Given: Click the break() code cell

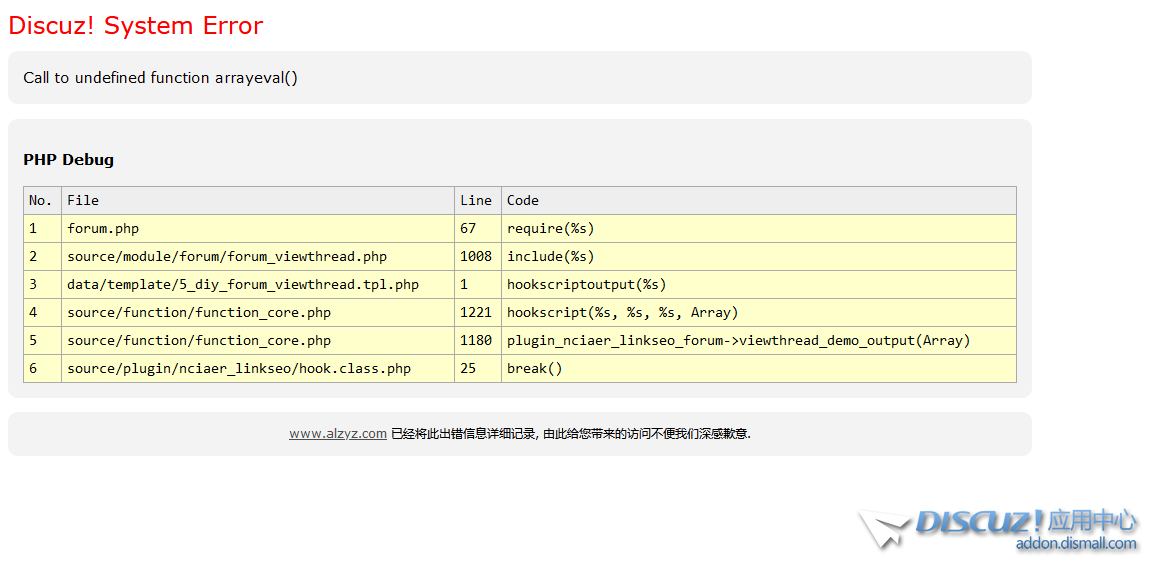Looking at the screenshot, I should pos(535,369).
